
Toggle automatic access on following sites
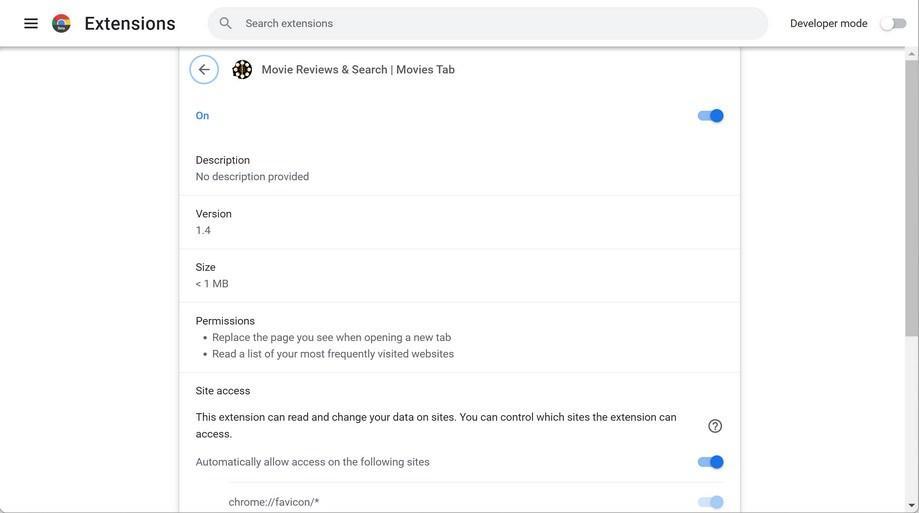click(x=710, y=462)
